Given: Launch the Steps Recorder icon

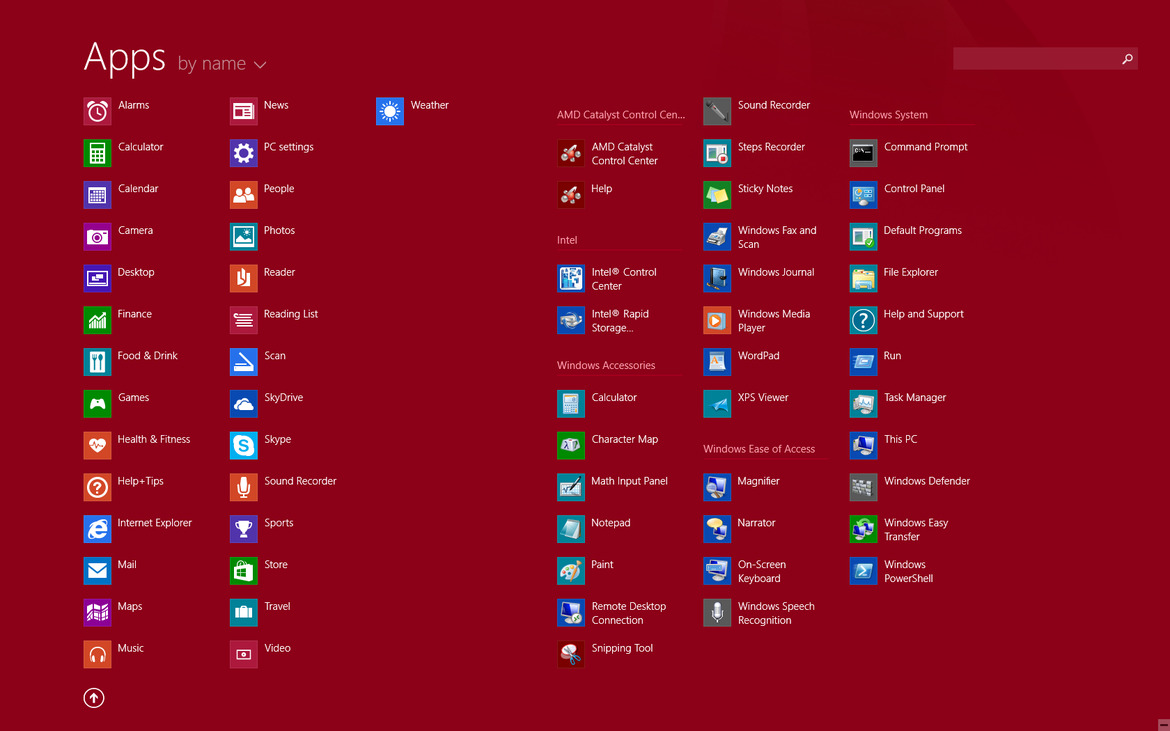Looking at the screenshot, I should (717, 153).
